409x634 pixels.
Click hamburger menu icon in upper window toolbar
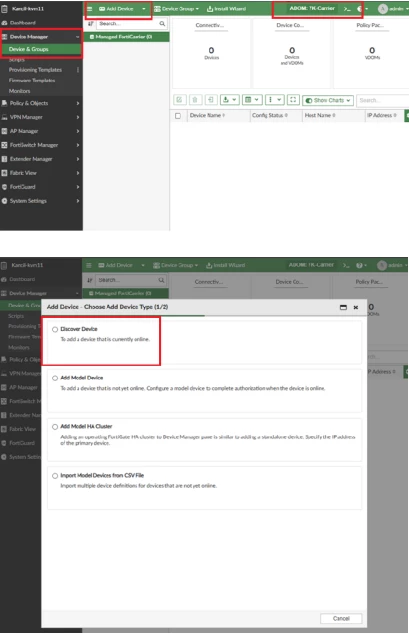(x=90, y=8)
